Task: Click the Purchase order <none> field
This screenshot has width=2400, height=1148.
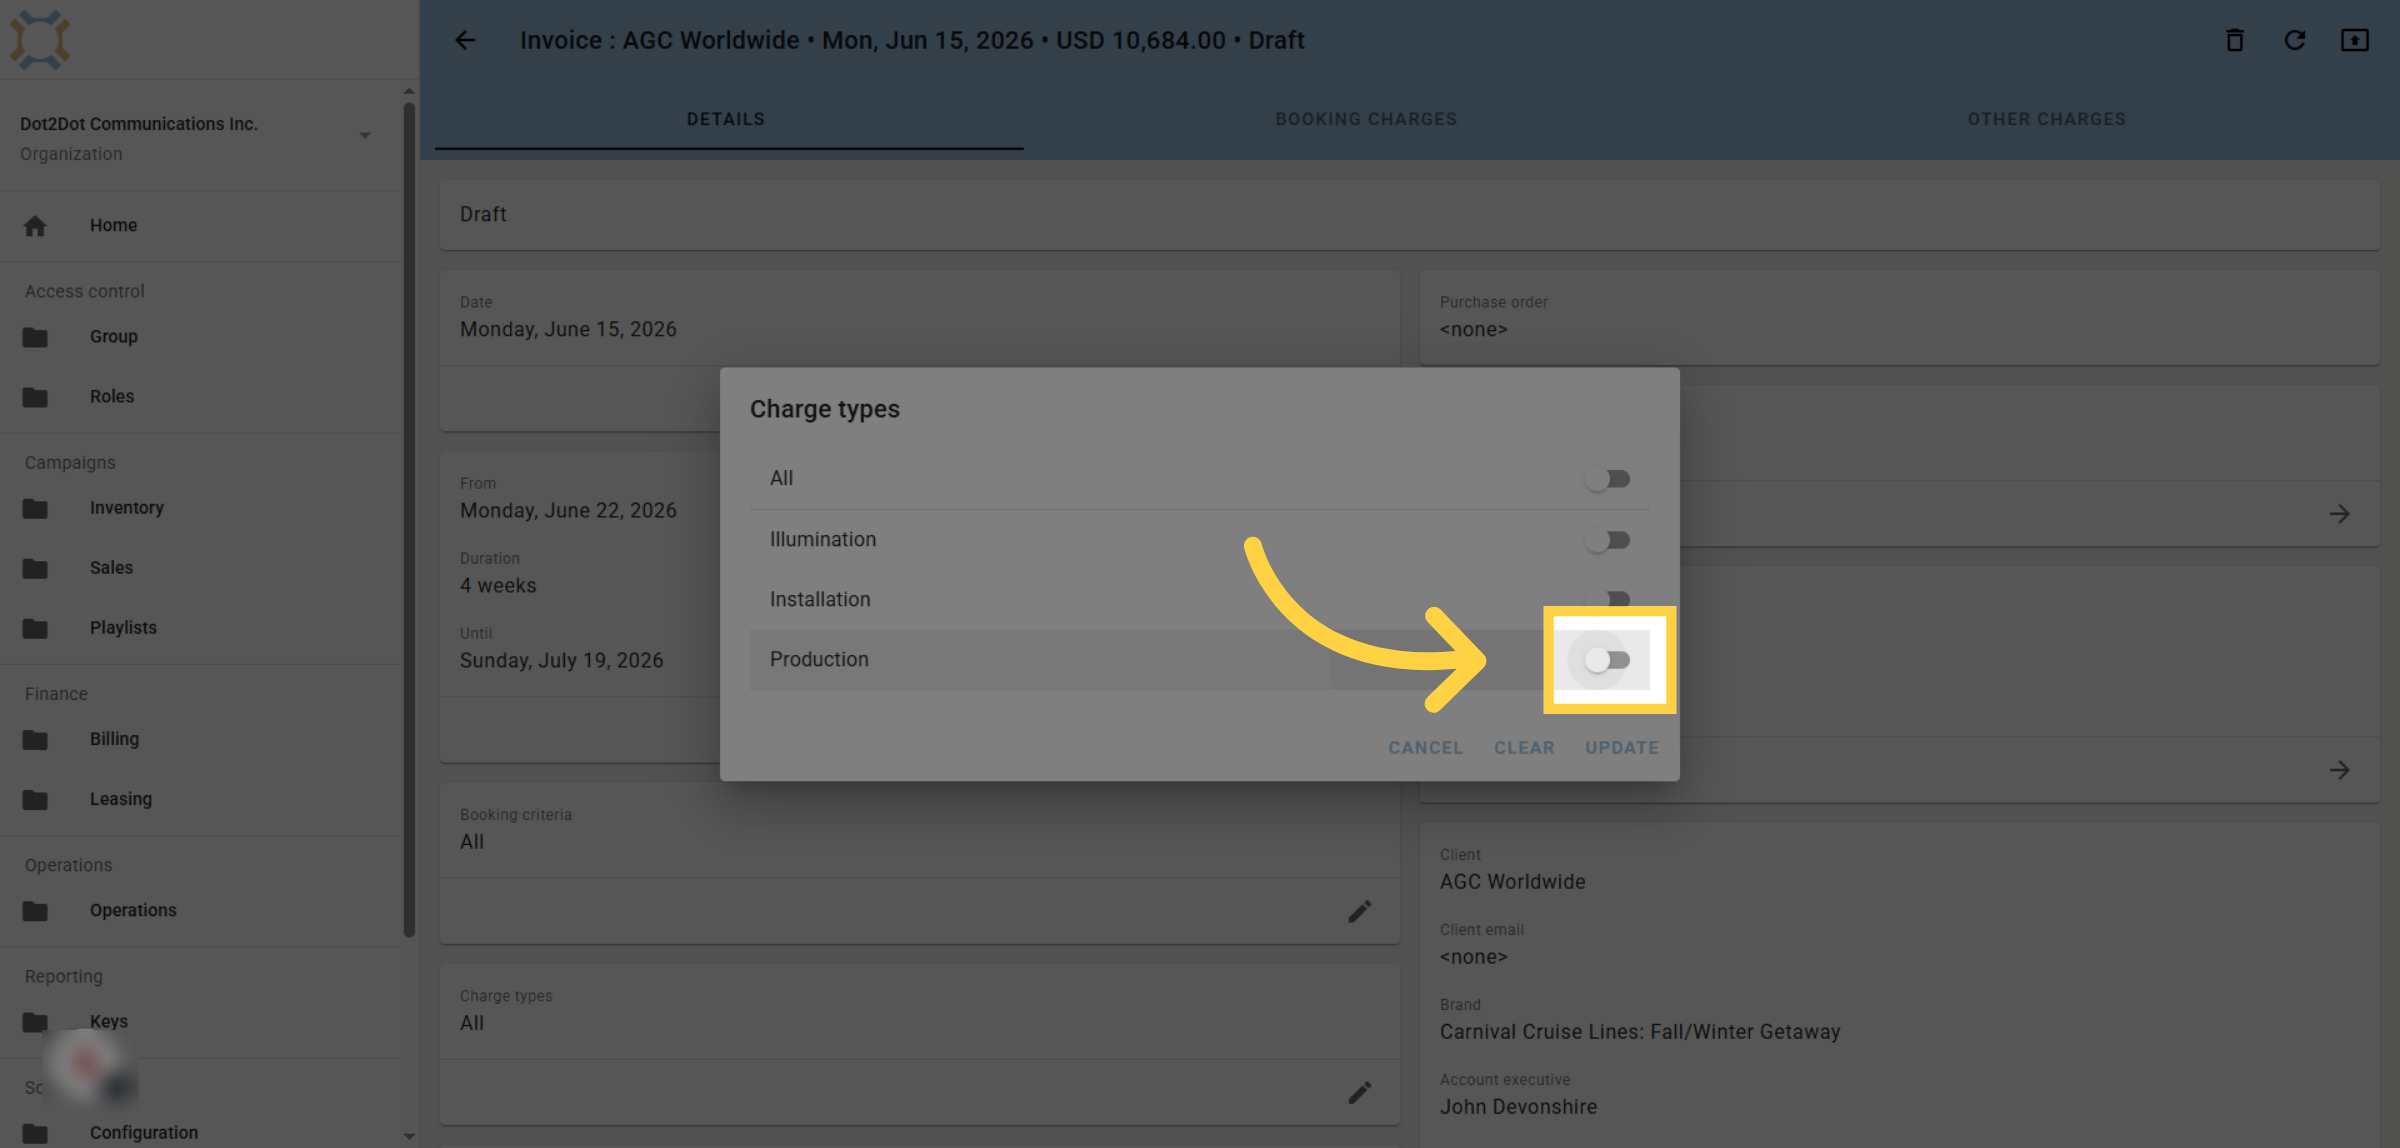Action: click(1899, 317)
